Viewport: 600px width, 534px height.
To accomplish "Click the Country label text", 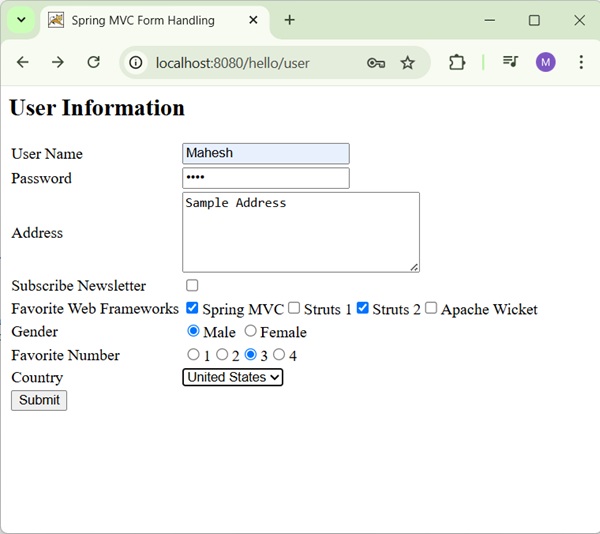I will (37, 378).
